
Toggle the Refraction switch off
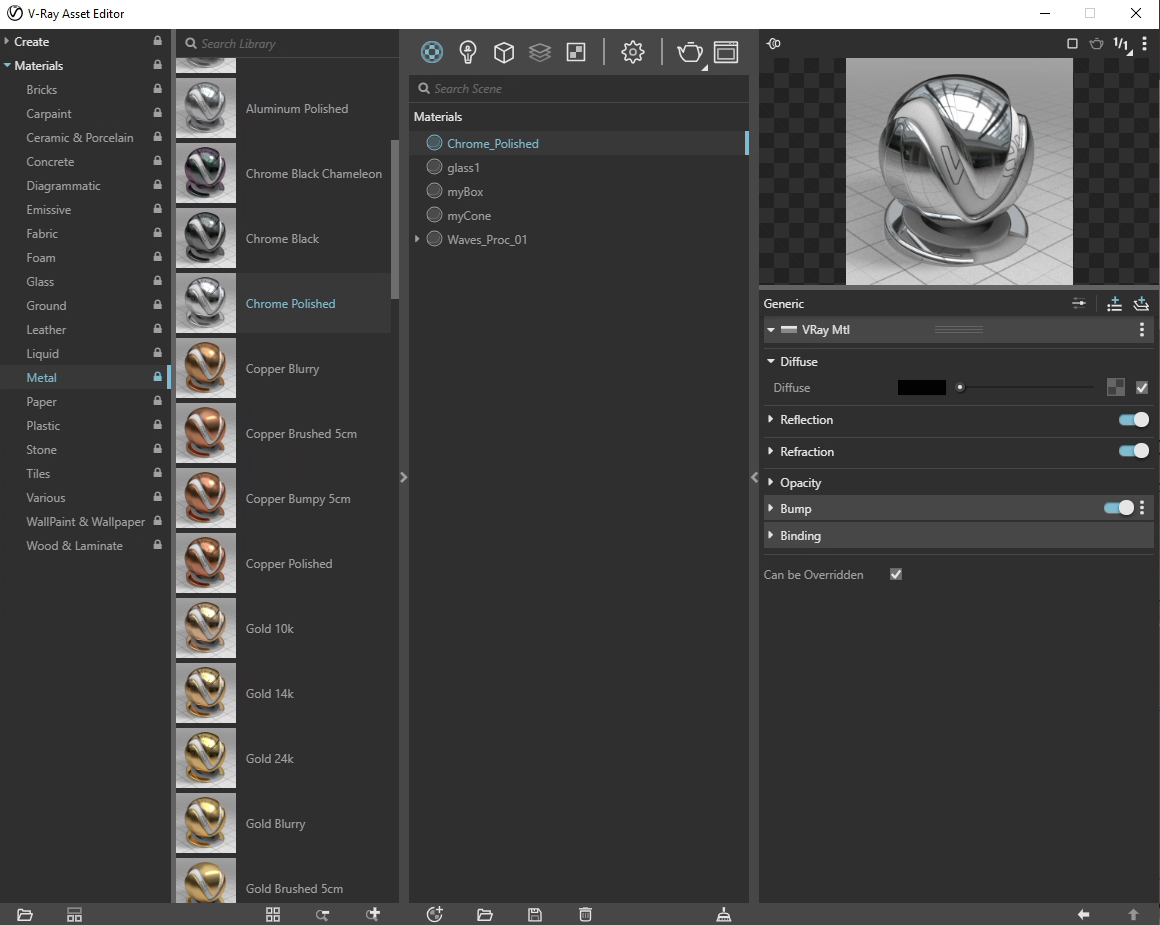1133,451
